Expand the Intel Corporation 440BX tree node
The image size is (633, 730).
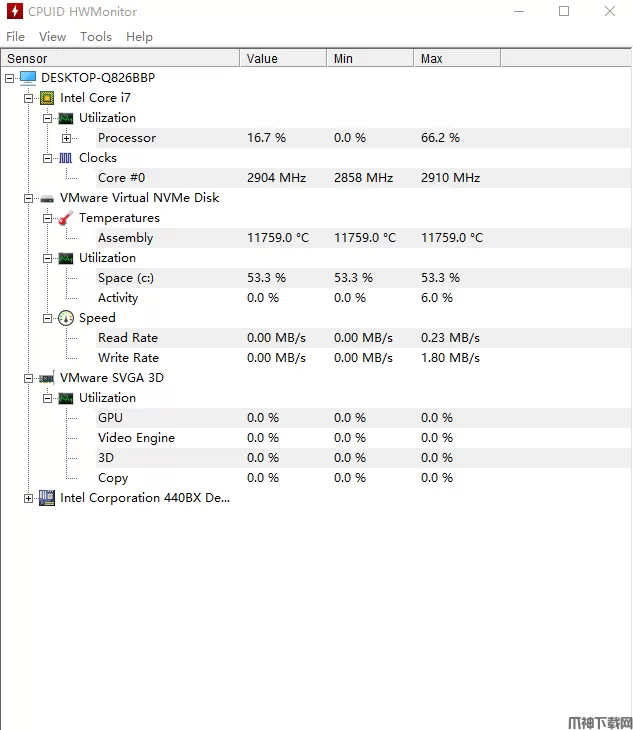click(28, 498)
